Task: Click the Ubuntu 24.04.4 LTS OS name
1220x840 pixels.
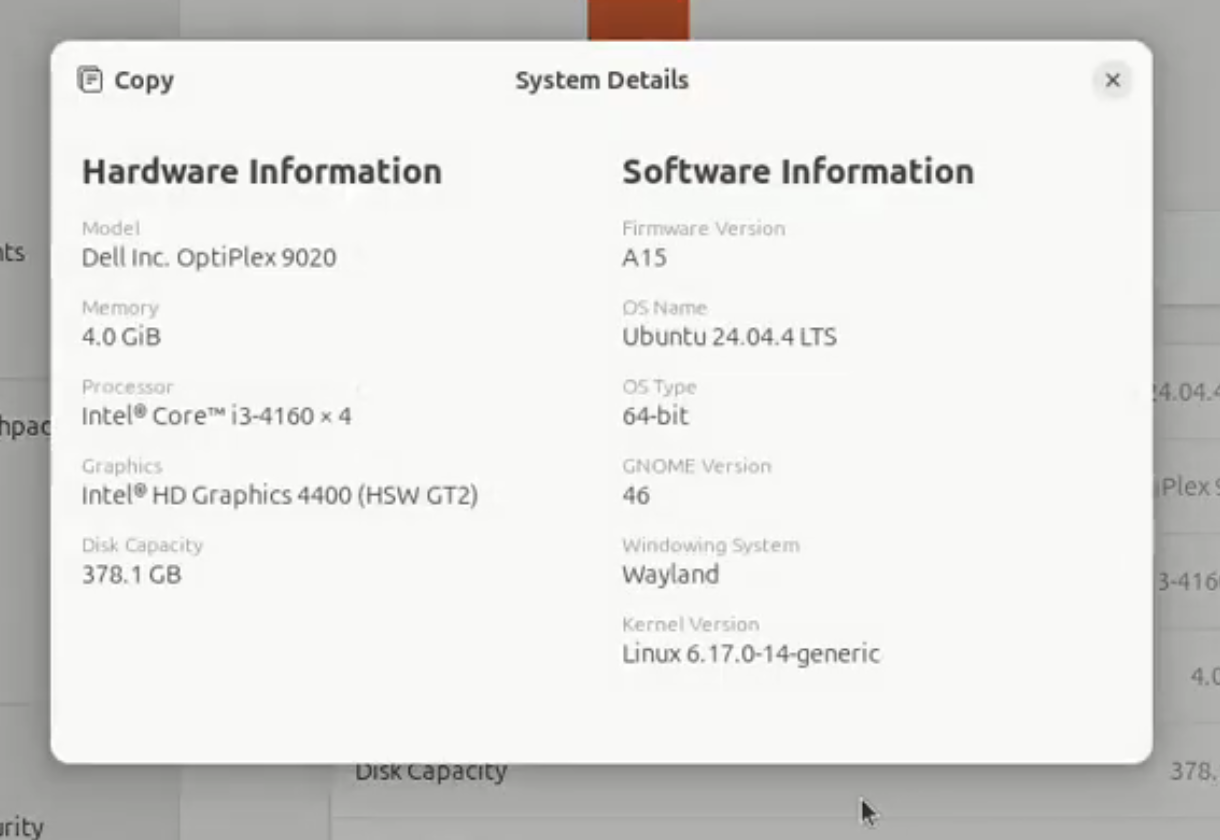Action: pos(729,336)
